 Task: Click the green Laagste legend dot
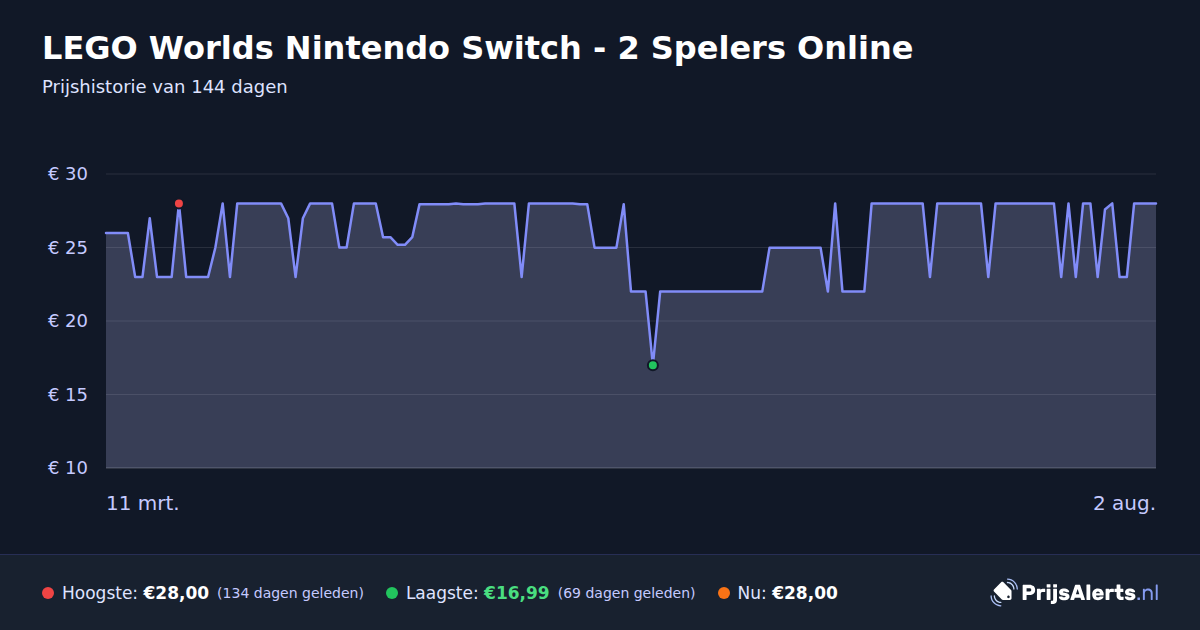(392, 593)
